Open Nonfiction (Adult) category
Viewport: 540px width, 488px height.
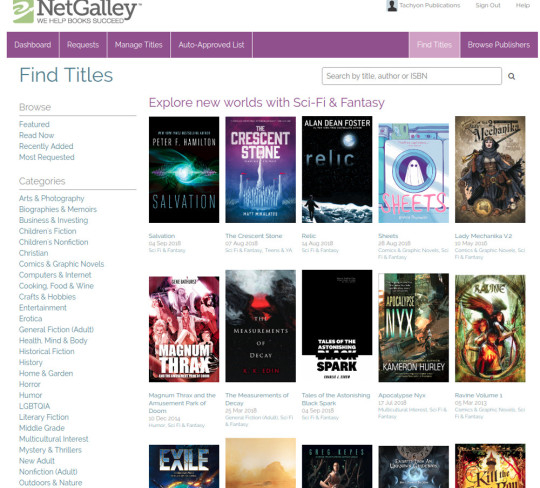[48, 472]
